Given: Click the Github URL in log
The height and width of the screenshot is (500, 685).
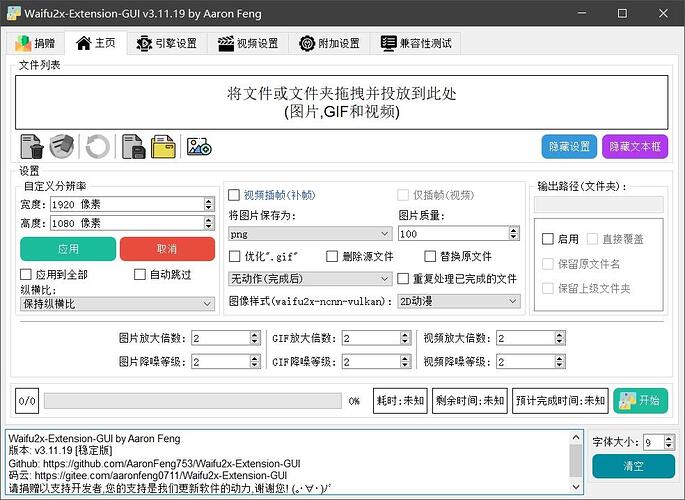Looking at the screenshot, I should [172, 463].
